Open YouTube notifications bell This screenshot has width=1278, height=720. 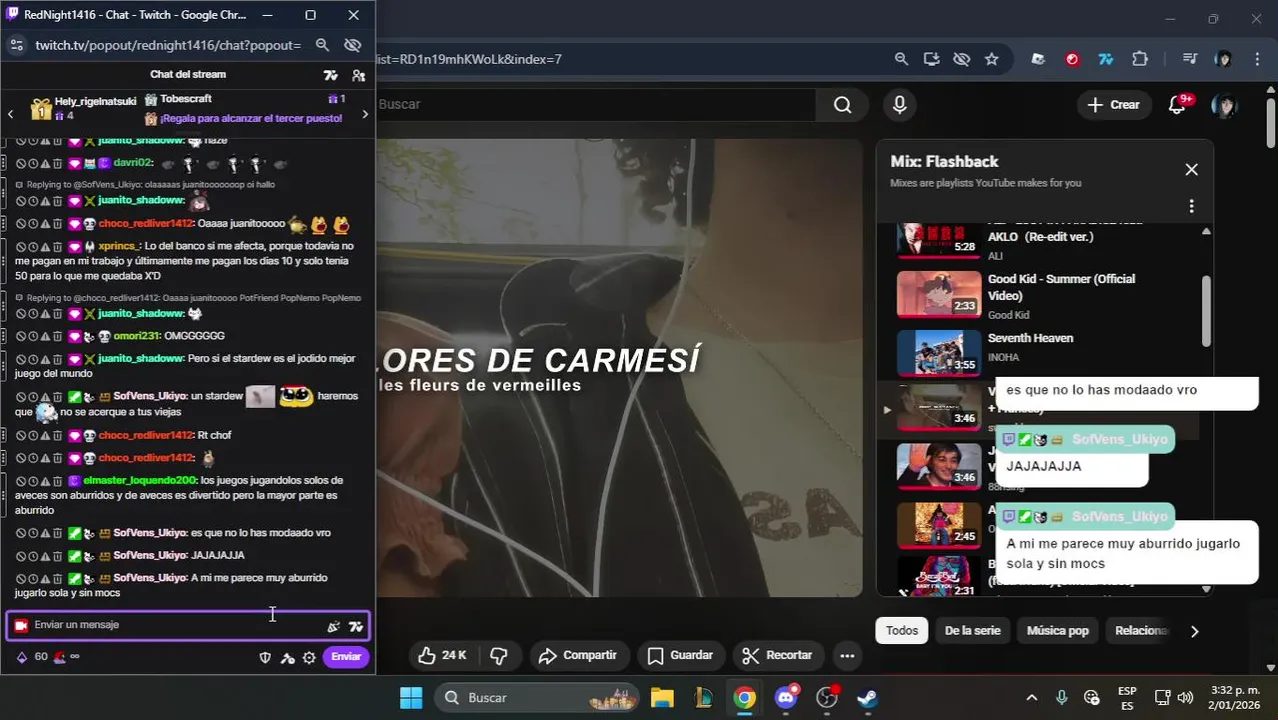point(1178,104)
